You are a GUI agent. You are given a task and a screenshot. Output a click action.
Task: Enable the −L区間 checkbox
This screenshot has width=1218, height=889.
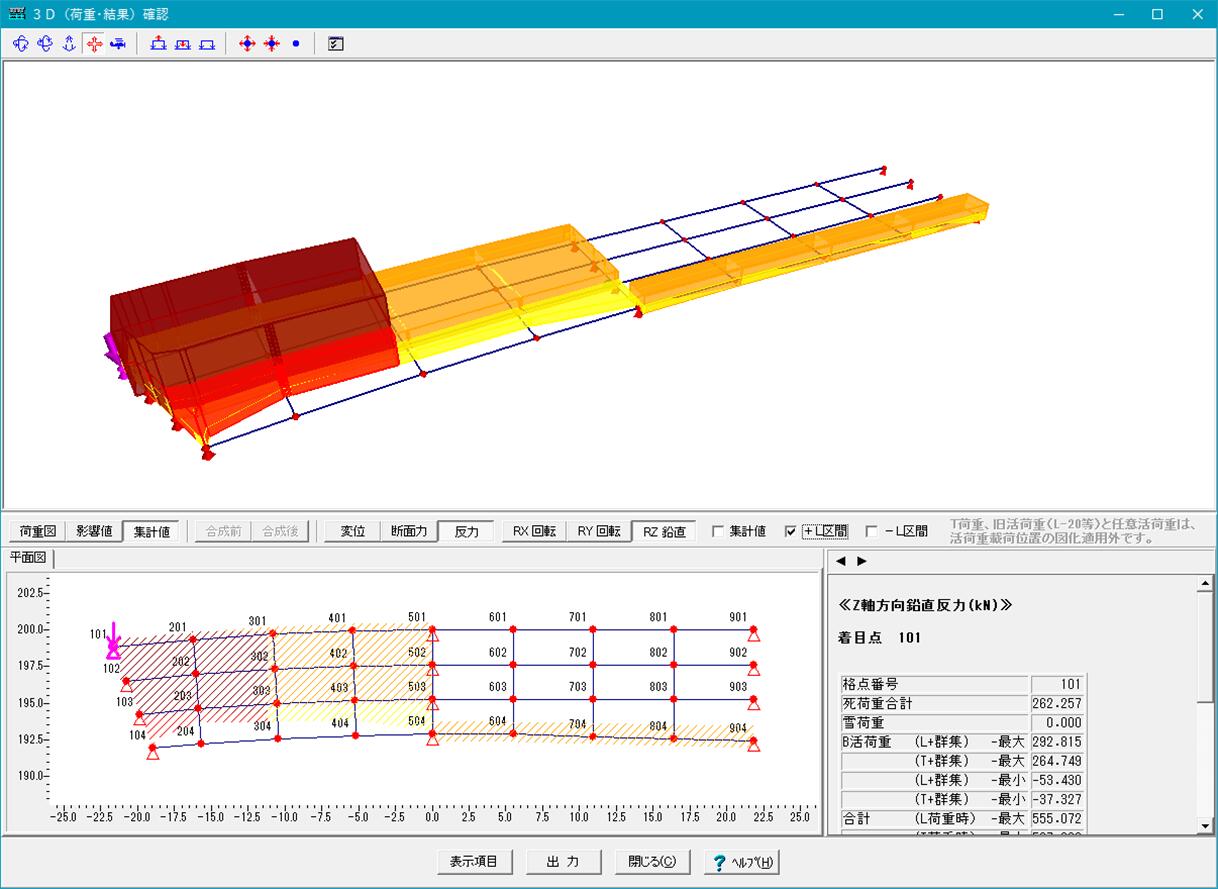pyautogui.click(x=871, y=532)
